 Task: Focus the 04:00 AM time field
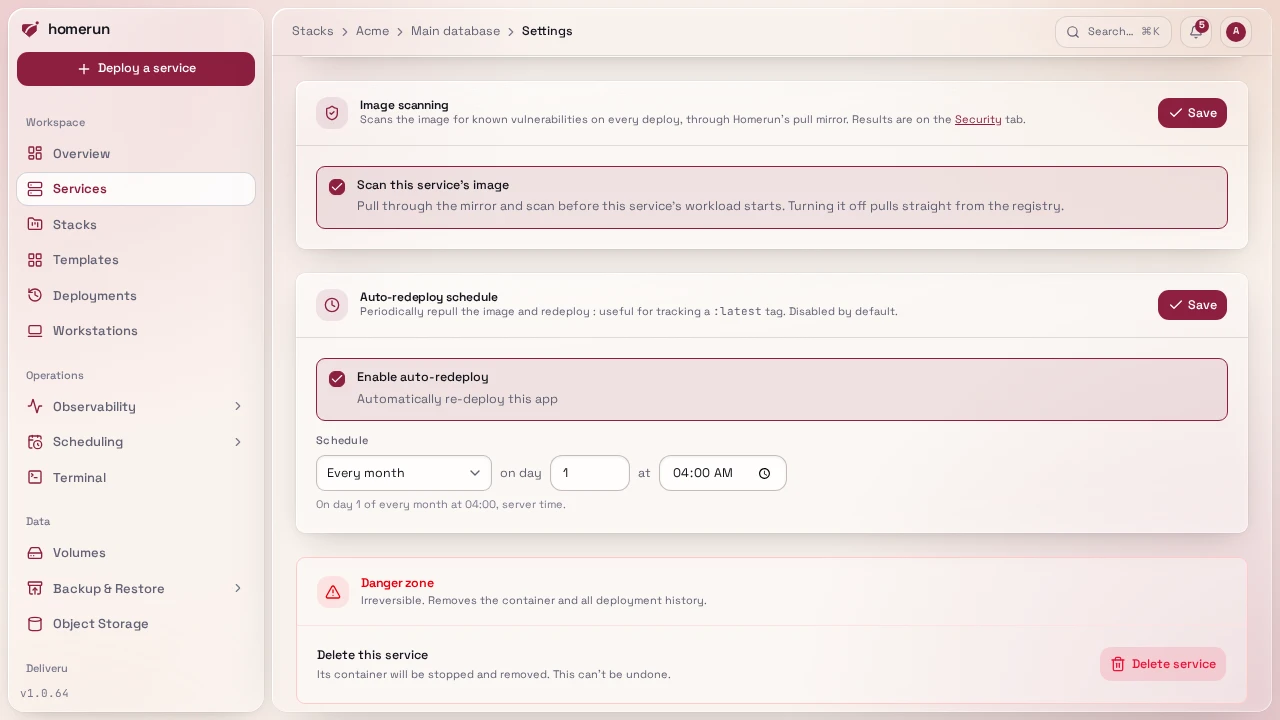(723, 473)
